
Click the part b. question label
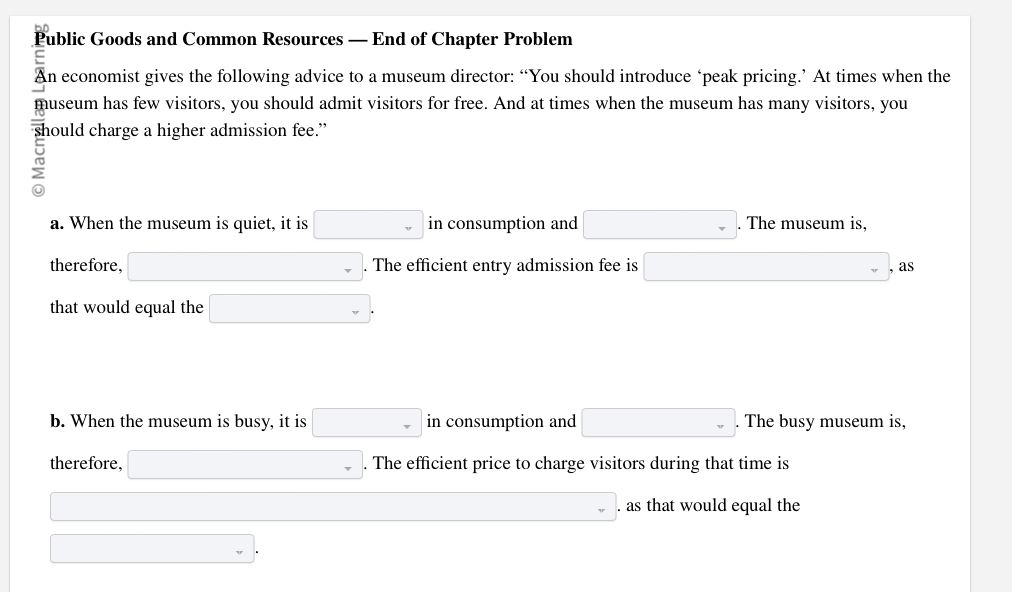point(56,421)
